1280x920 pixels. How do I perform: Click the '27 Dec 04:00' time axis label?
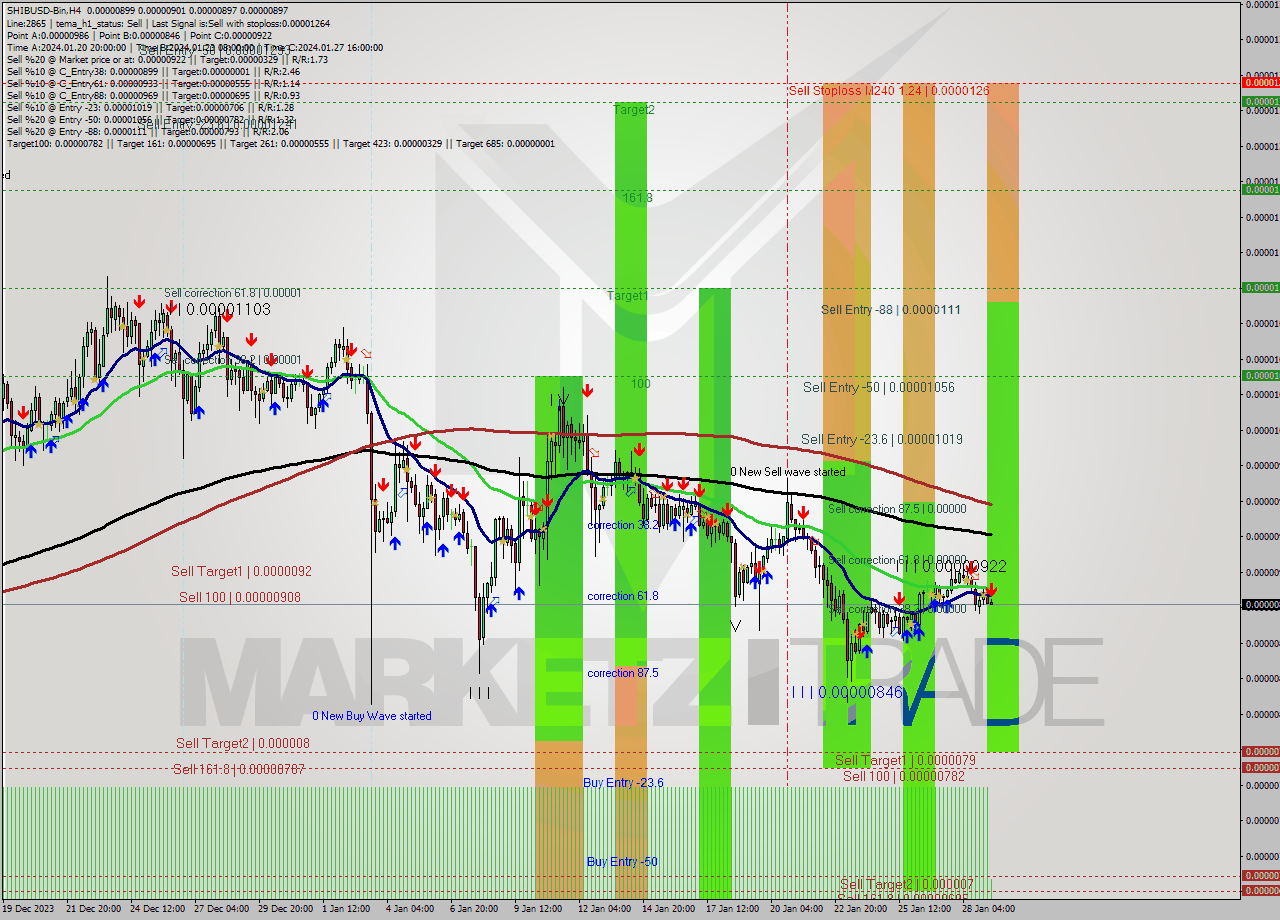tap(222, 909)
